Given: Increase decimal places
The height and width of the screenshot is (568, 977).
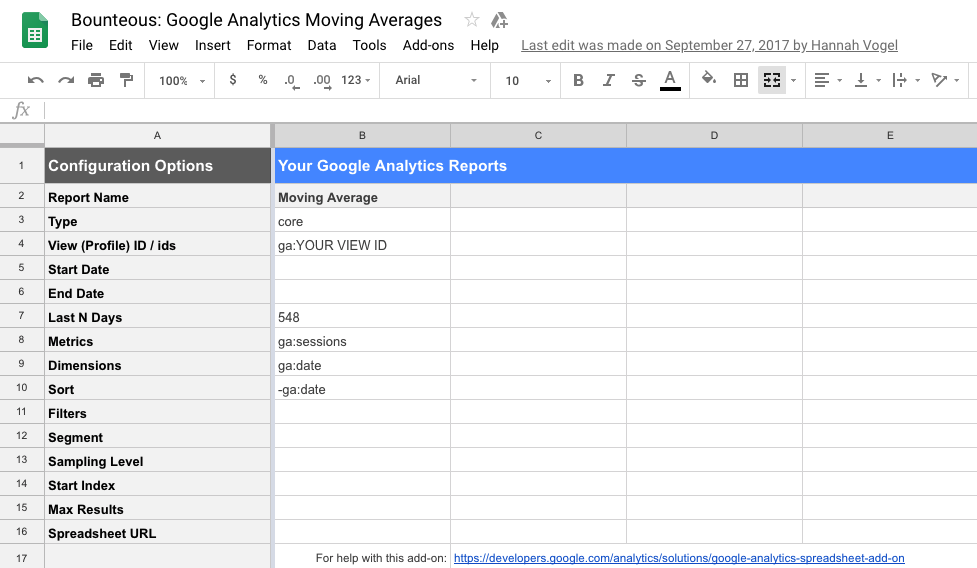Looking at the screenshot, I should point(322,81).
